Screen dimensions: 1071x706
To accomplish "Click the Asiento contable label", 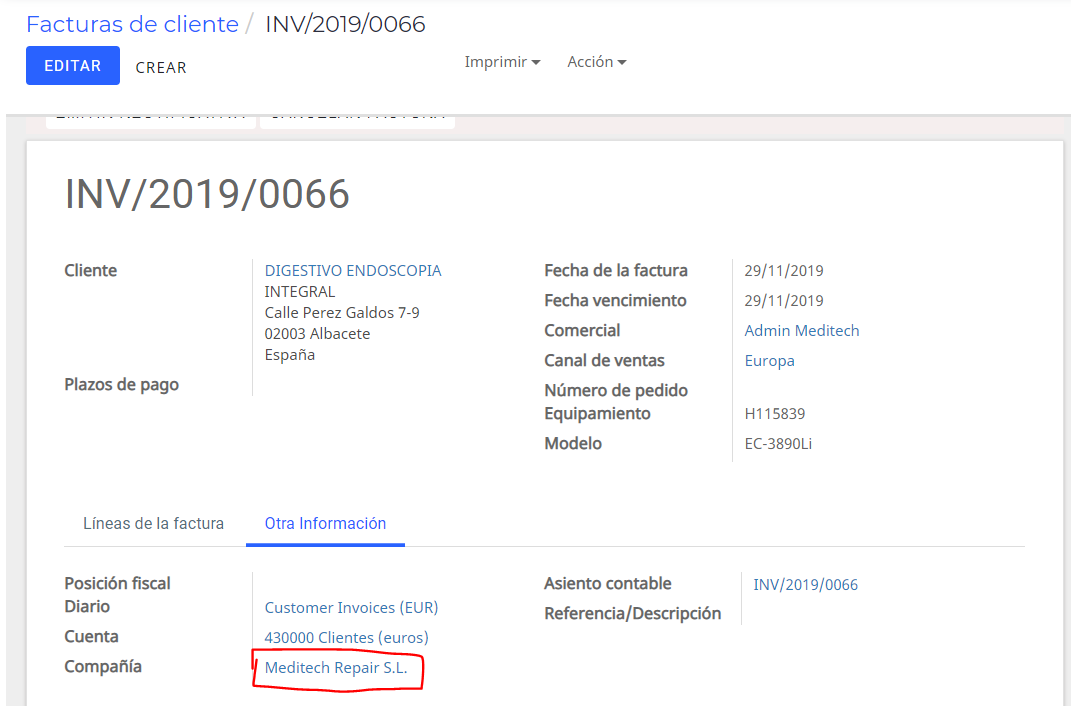I will (607, 583).
